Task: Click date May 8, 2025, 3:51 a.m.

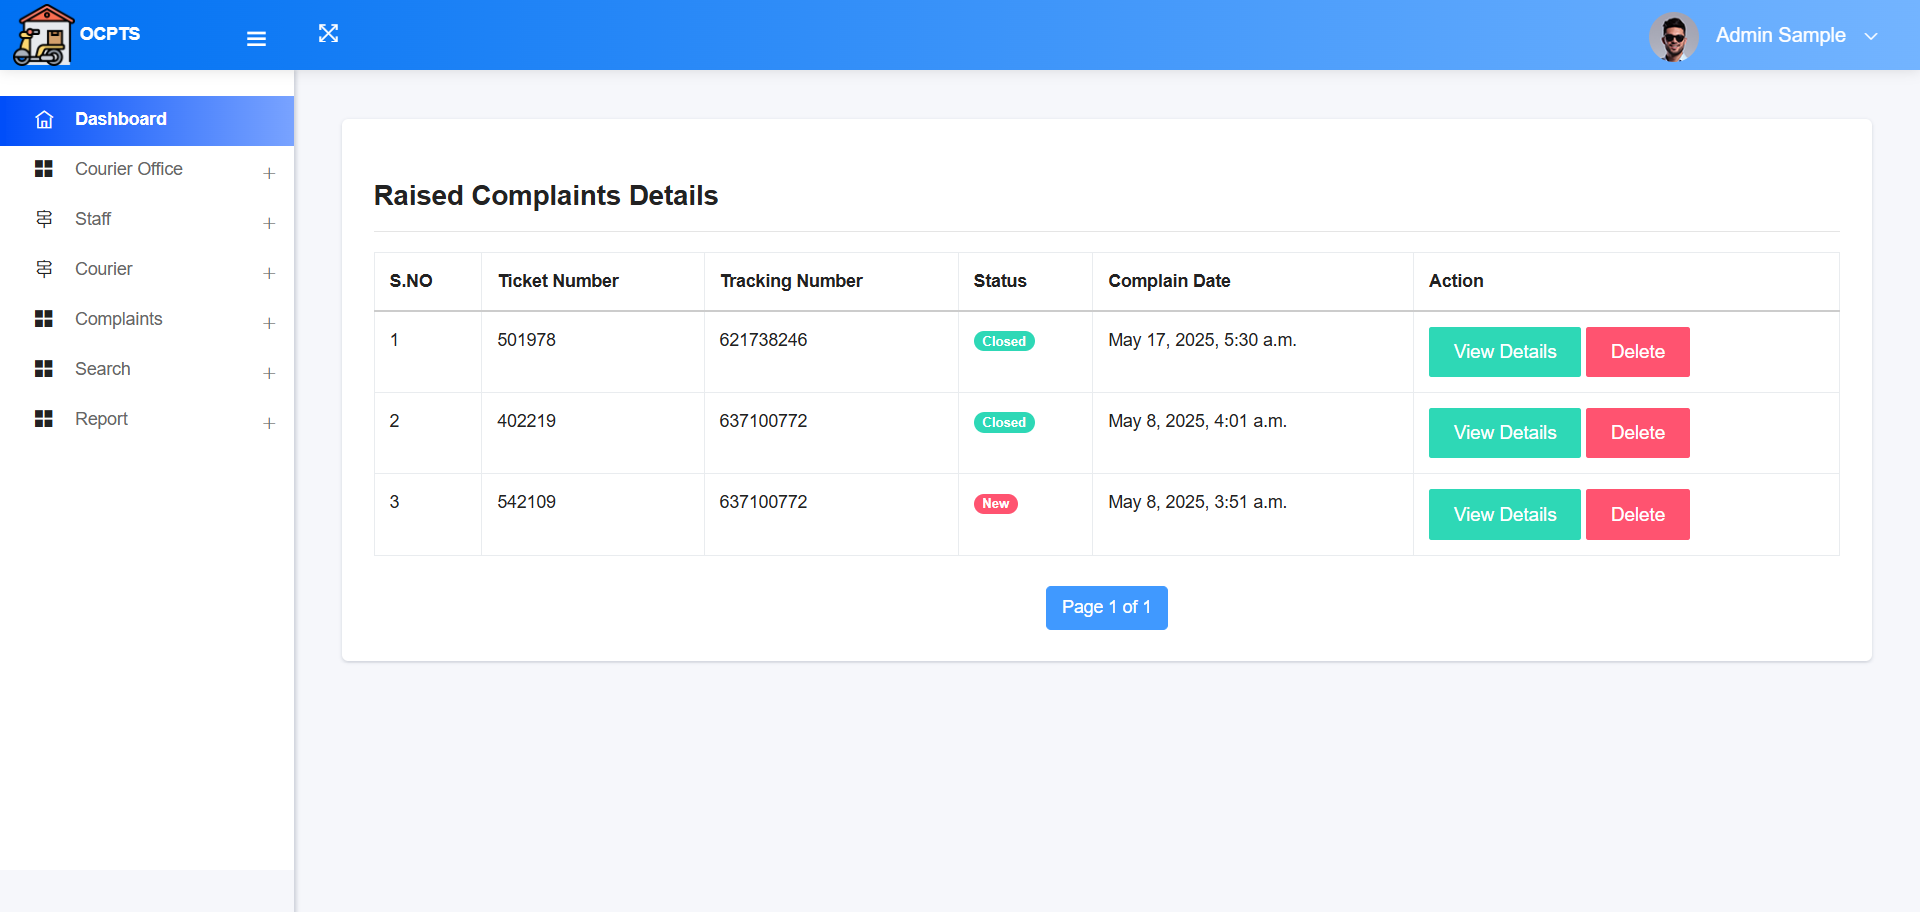Action: (x=1197, y=502)
